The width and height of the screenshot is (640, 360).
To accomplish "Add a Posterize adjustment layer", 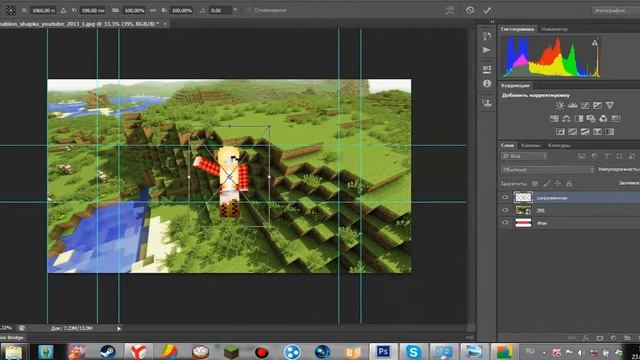I will 573,131.
